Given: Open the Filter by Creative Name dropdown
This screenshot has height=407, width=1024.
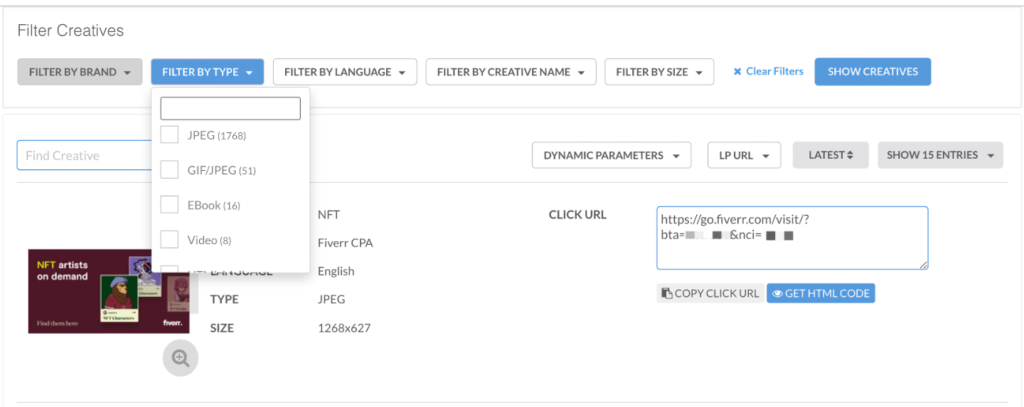Looking at the screenshot, I should (x=510, y=72).
